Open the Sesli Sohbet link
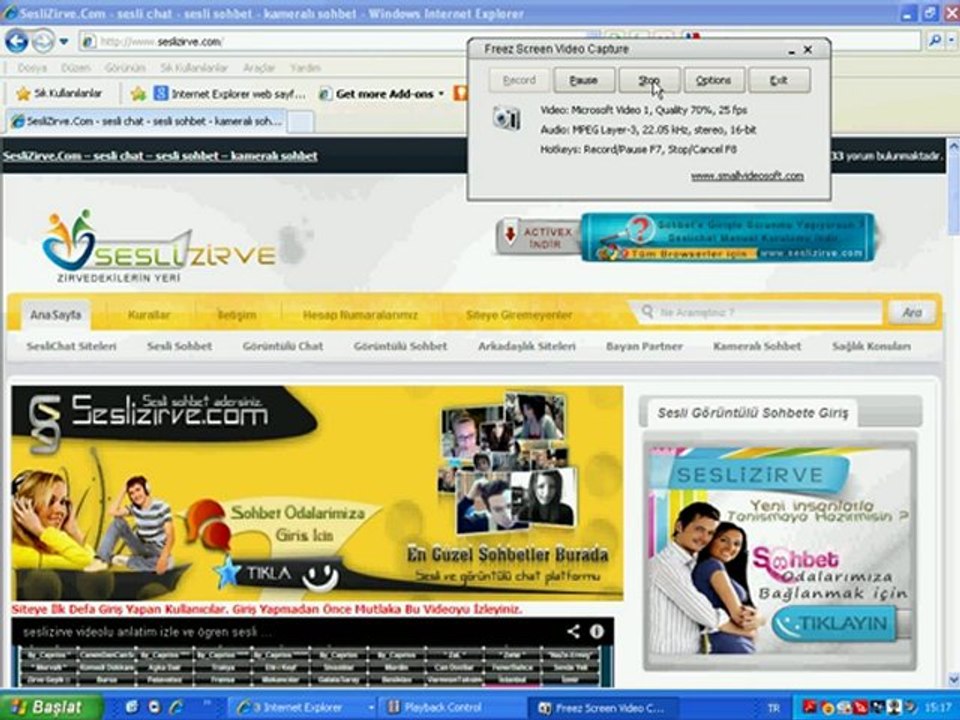The width and height of the screenshot is (960, 720). (179, 346)
